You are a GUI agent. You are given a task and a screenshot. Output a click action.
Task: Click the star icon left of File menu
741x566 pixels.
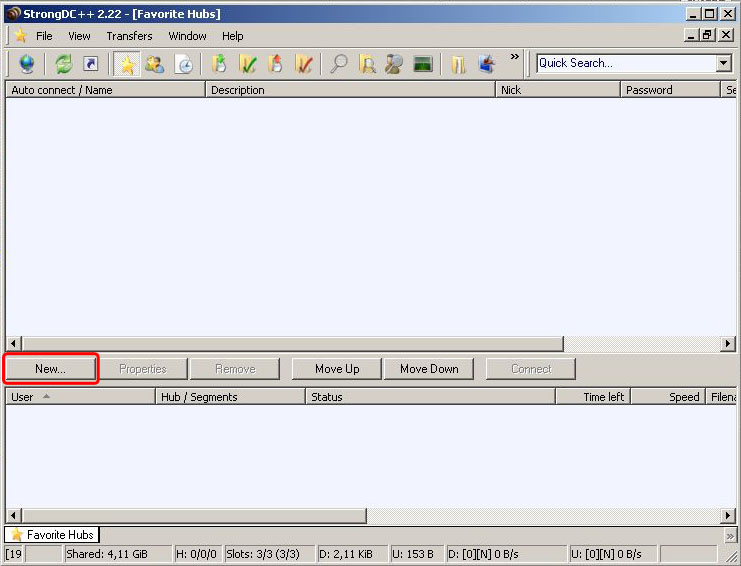pos(20,35)
